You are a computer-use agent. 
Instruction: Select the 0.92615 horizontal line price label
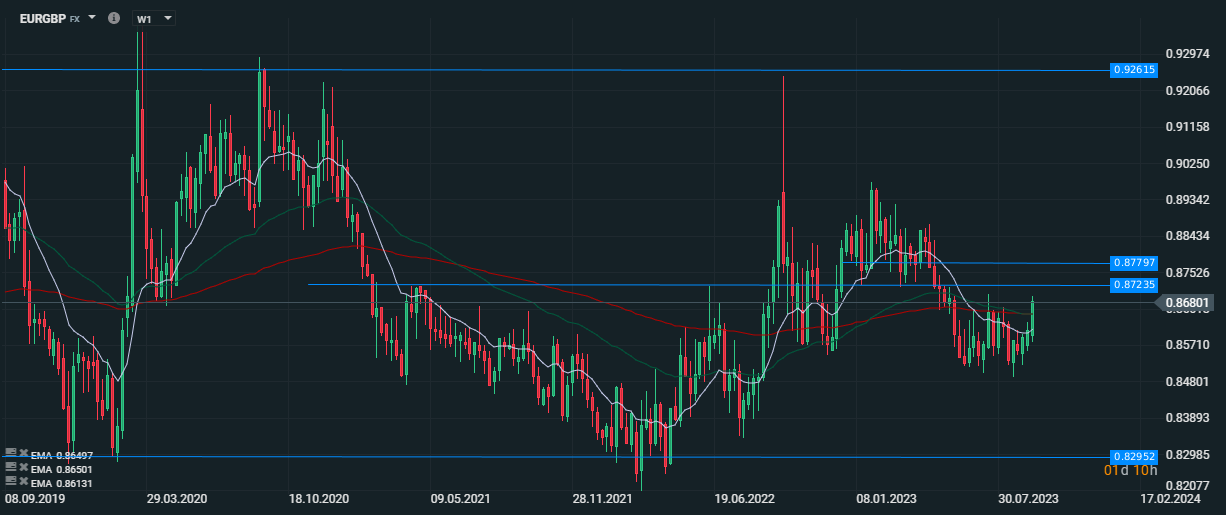point(1134,70)
